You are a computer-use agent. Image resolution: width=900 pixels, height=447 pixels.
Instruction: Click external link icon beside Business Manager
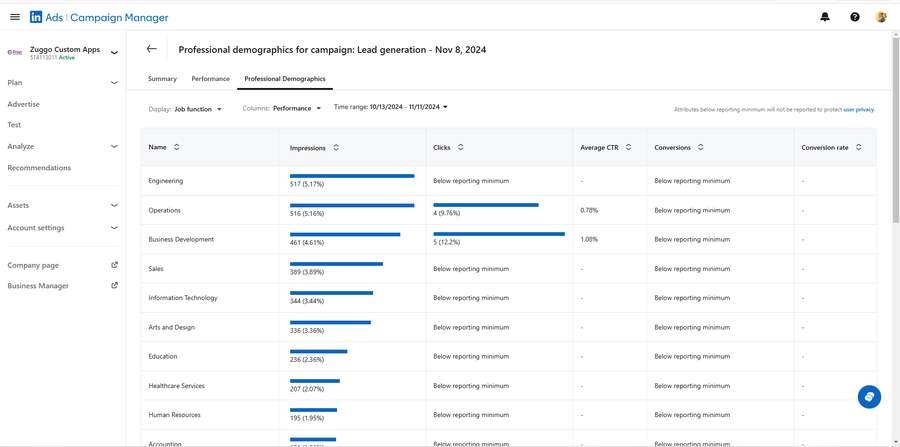114,285
